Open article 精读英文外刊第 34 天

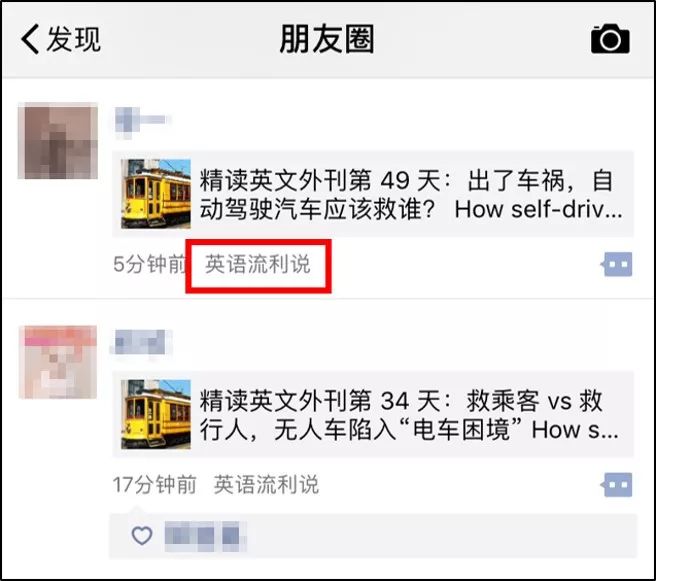click(x=373, y=414)
